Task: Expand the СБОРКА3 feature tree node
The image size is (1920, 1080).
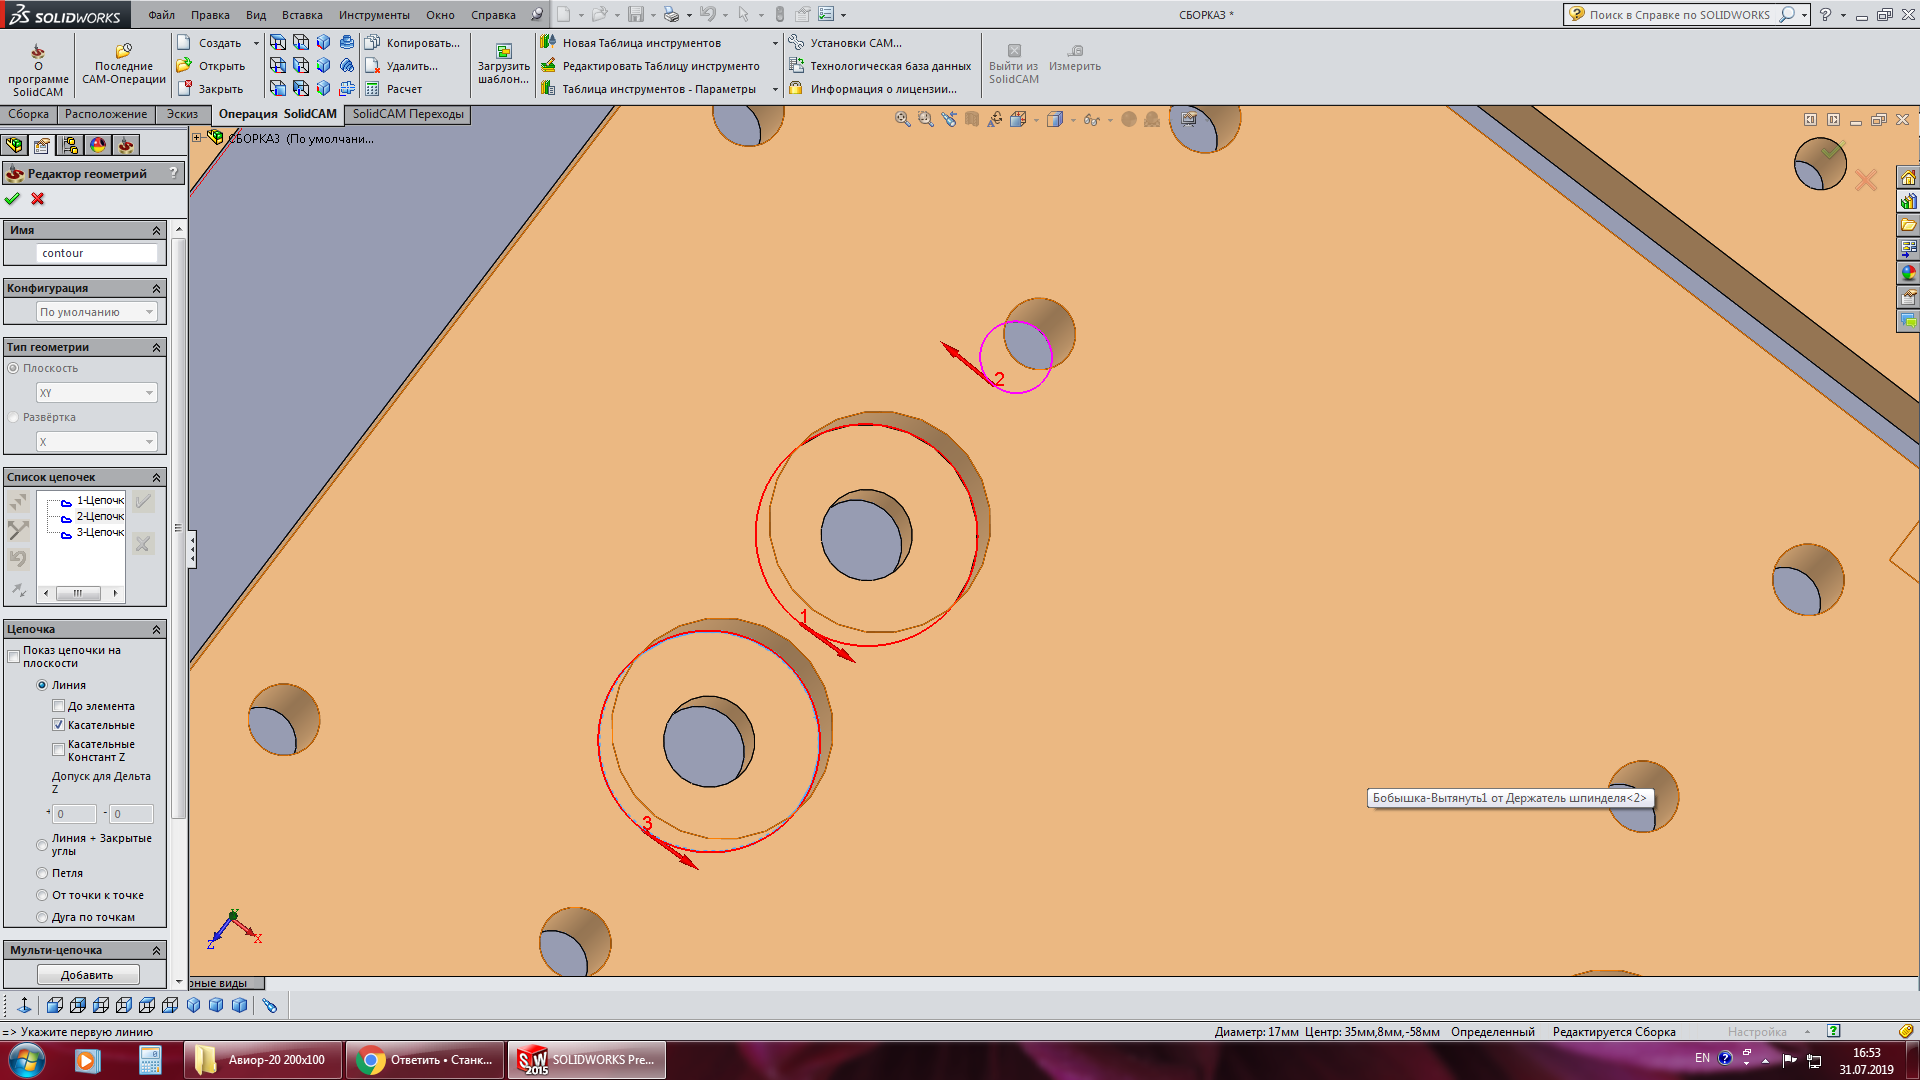Action: [x=197, y=138]
